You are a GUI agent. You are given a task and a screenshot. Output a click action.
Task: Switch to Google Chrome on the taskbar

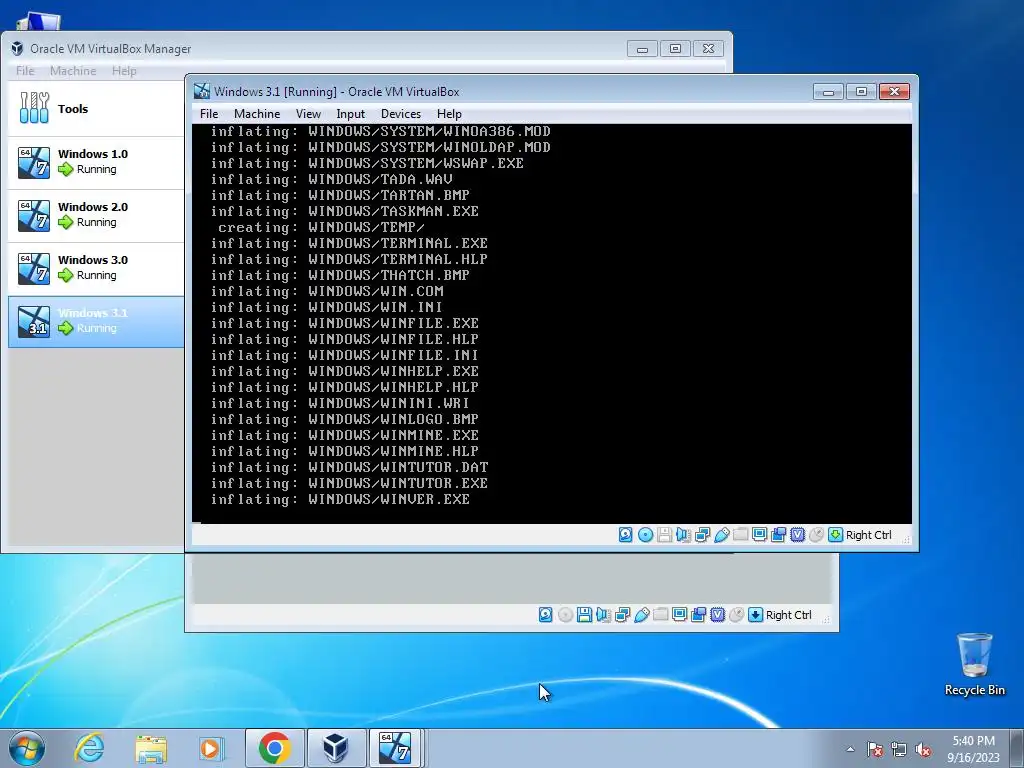tap(274, 748)
